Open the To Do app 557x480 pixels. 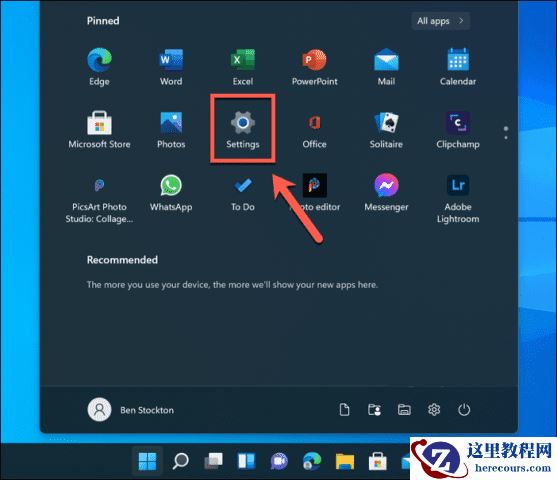point(243,193)
